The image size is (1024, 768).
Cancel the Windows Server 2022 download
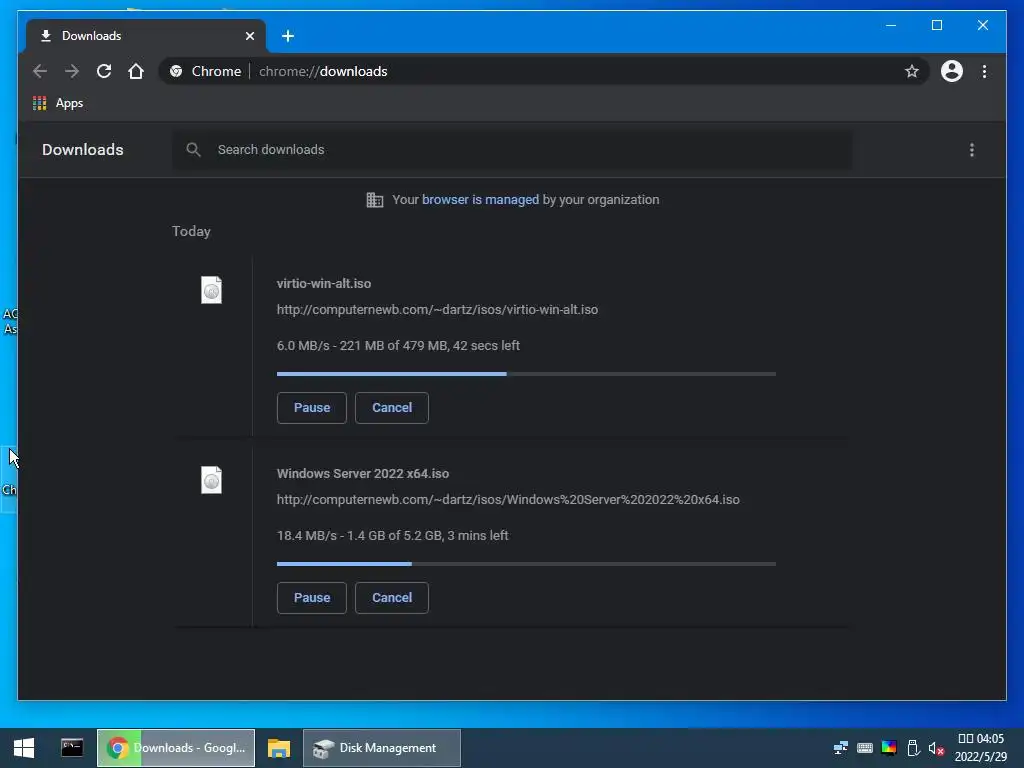coord(392,598)
